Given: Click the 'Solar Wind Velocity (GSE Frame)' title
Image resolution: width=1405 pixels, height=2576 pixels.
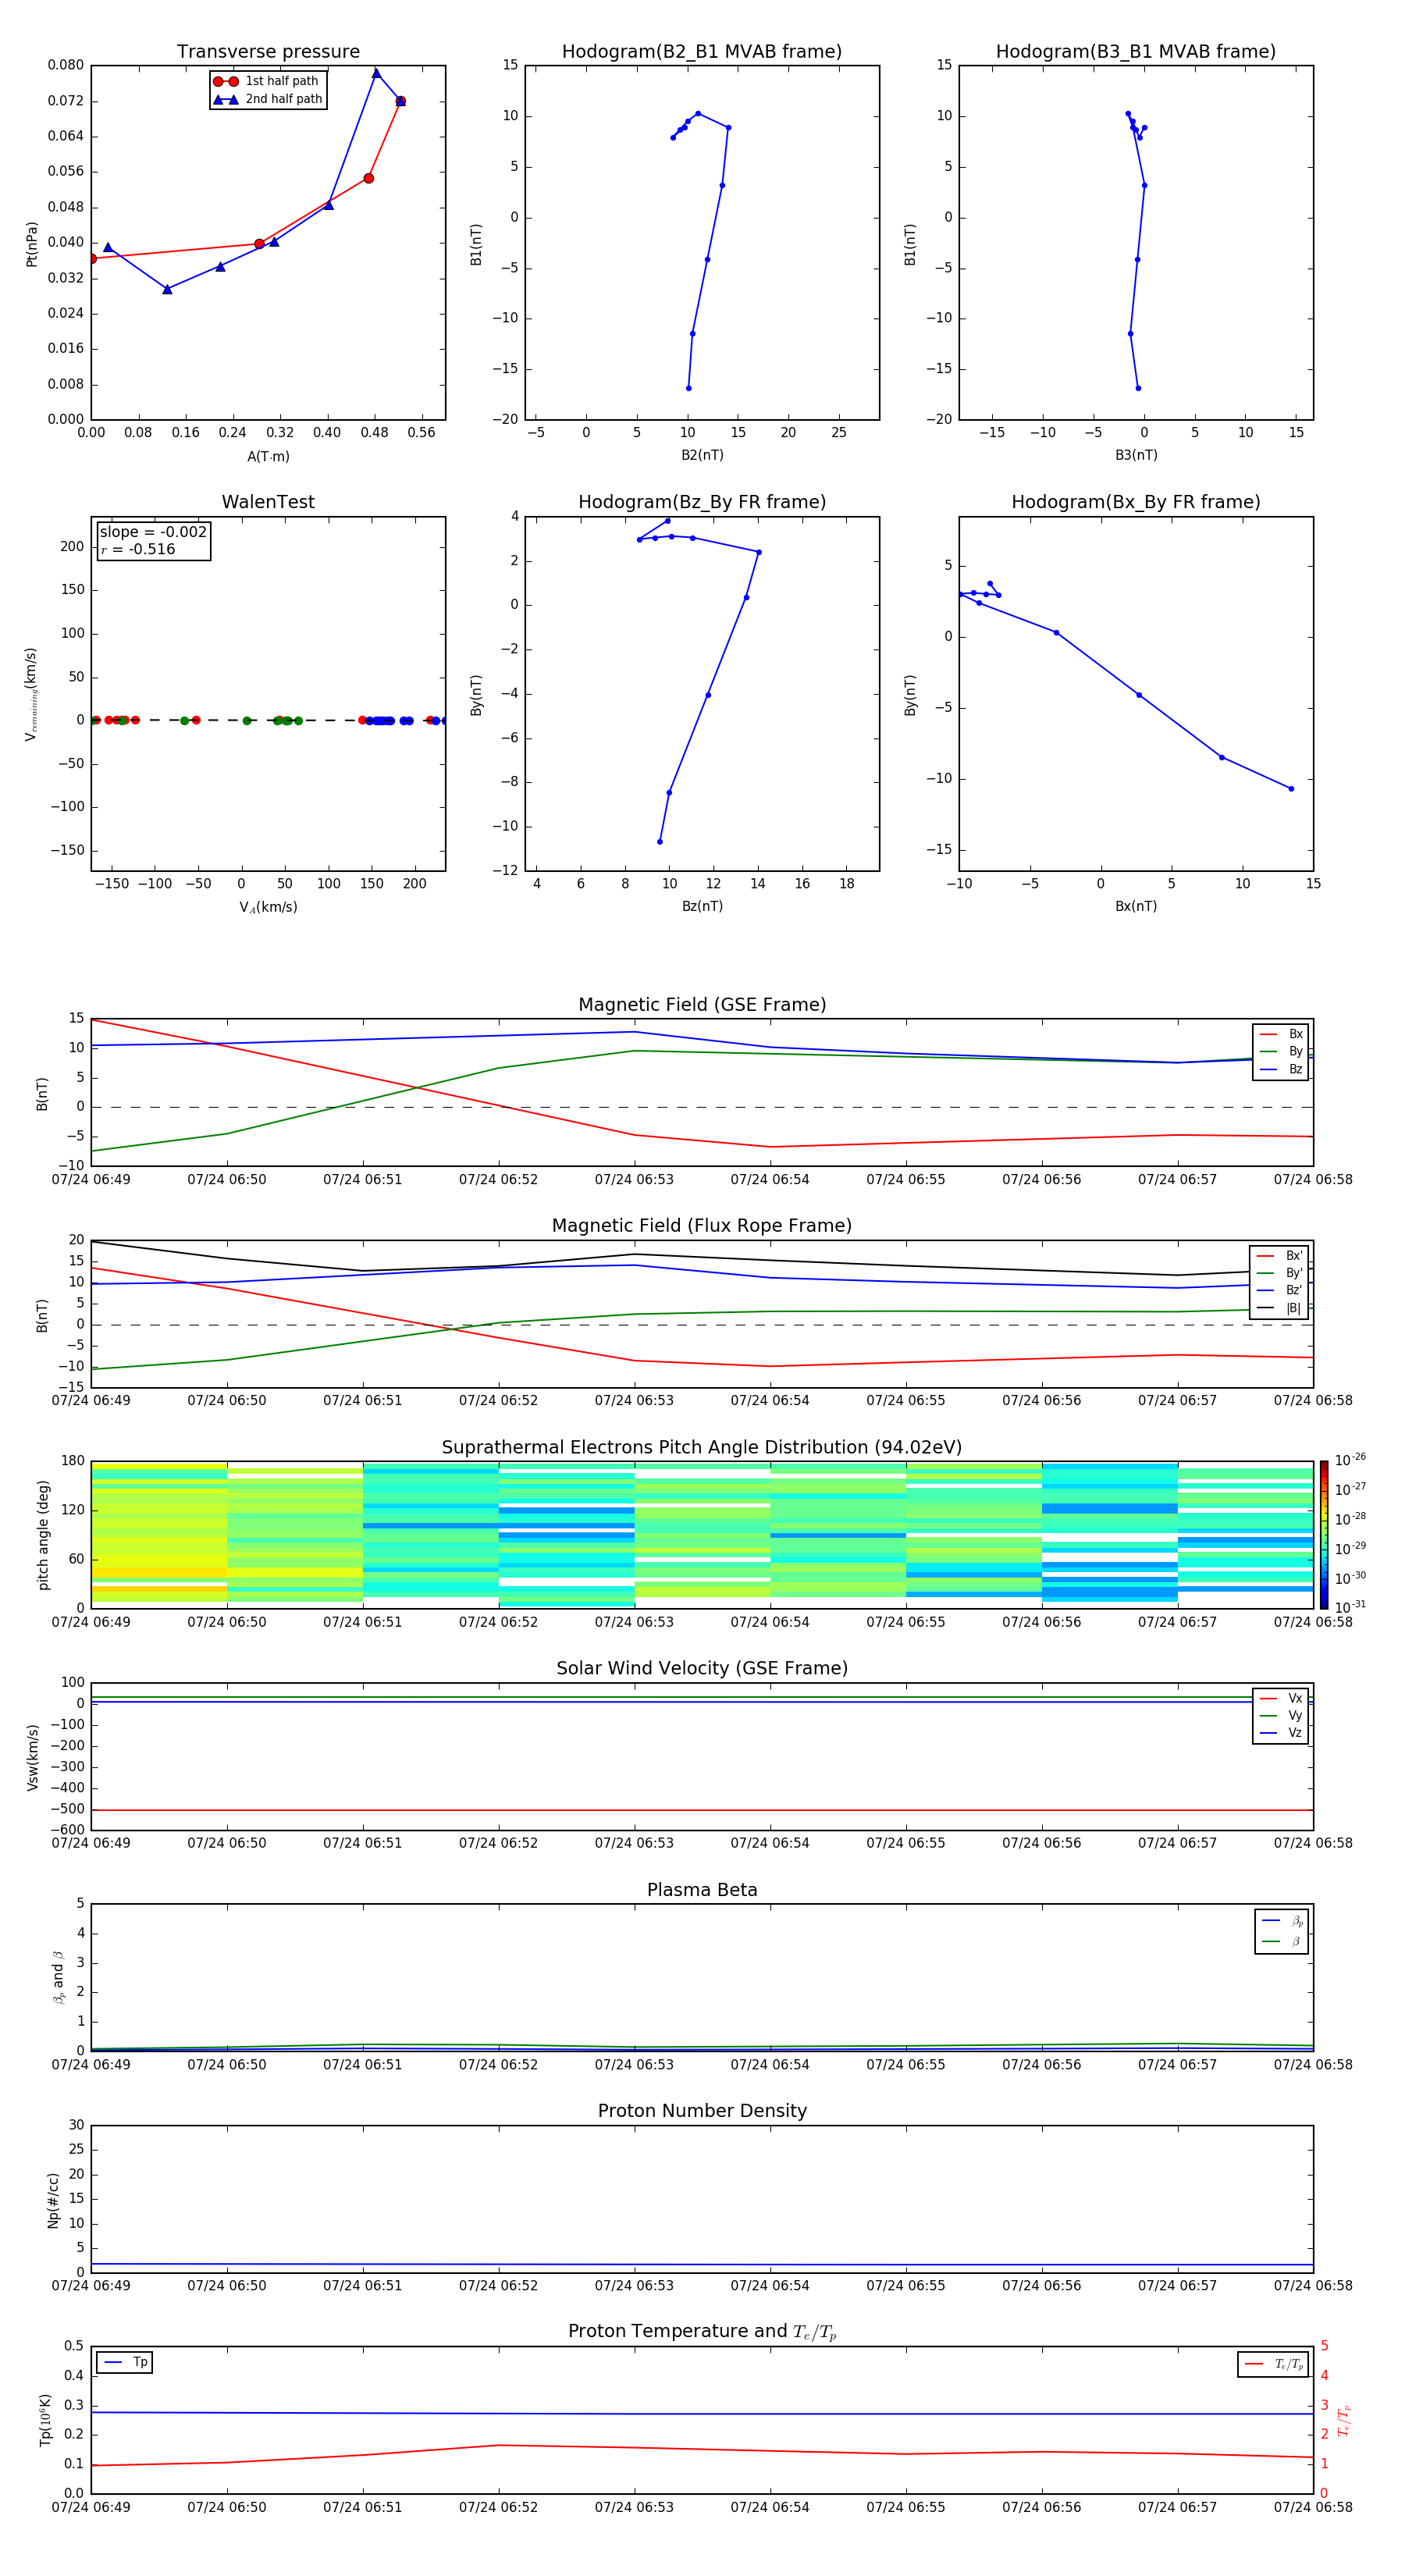Looking at the screenshot, I should (702, 1668).
